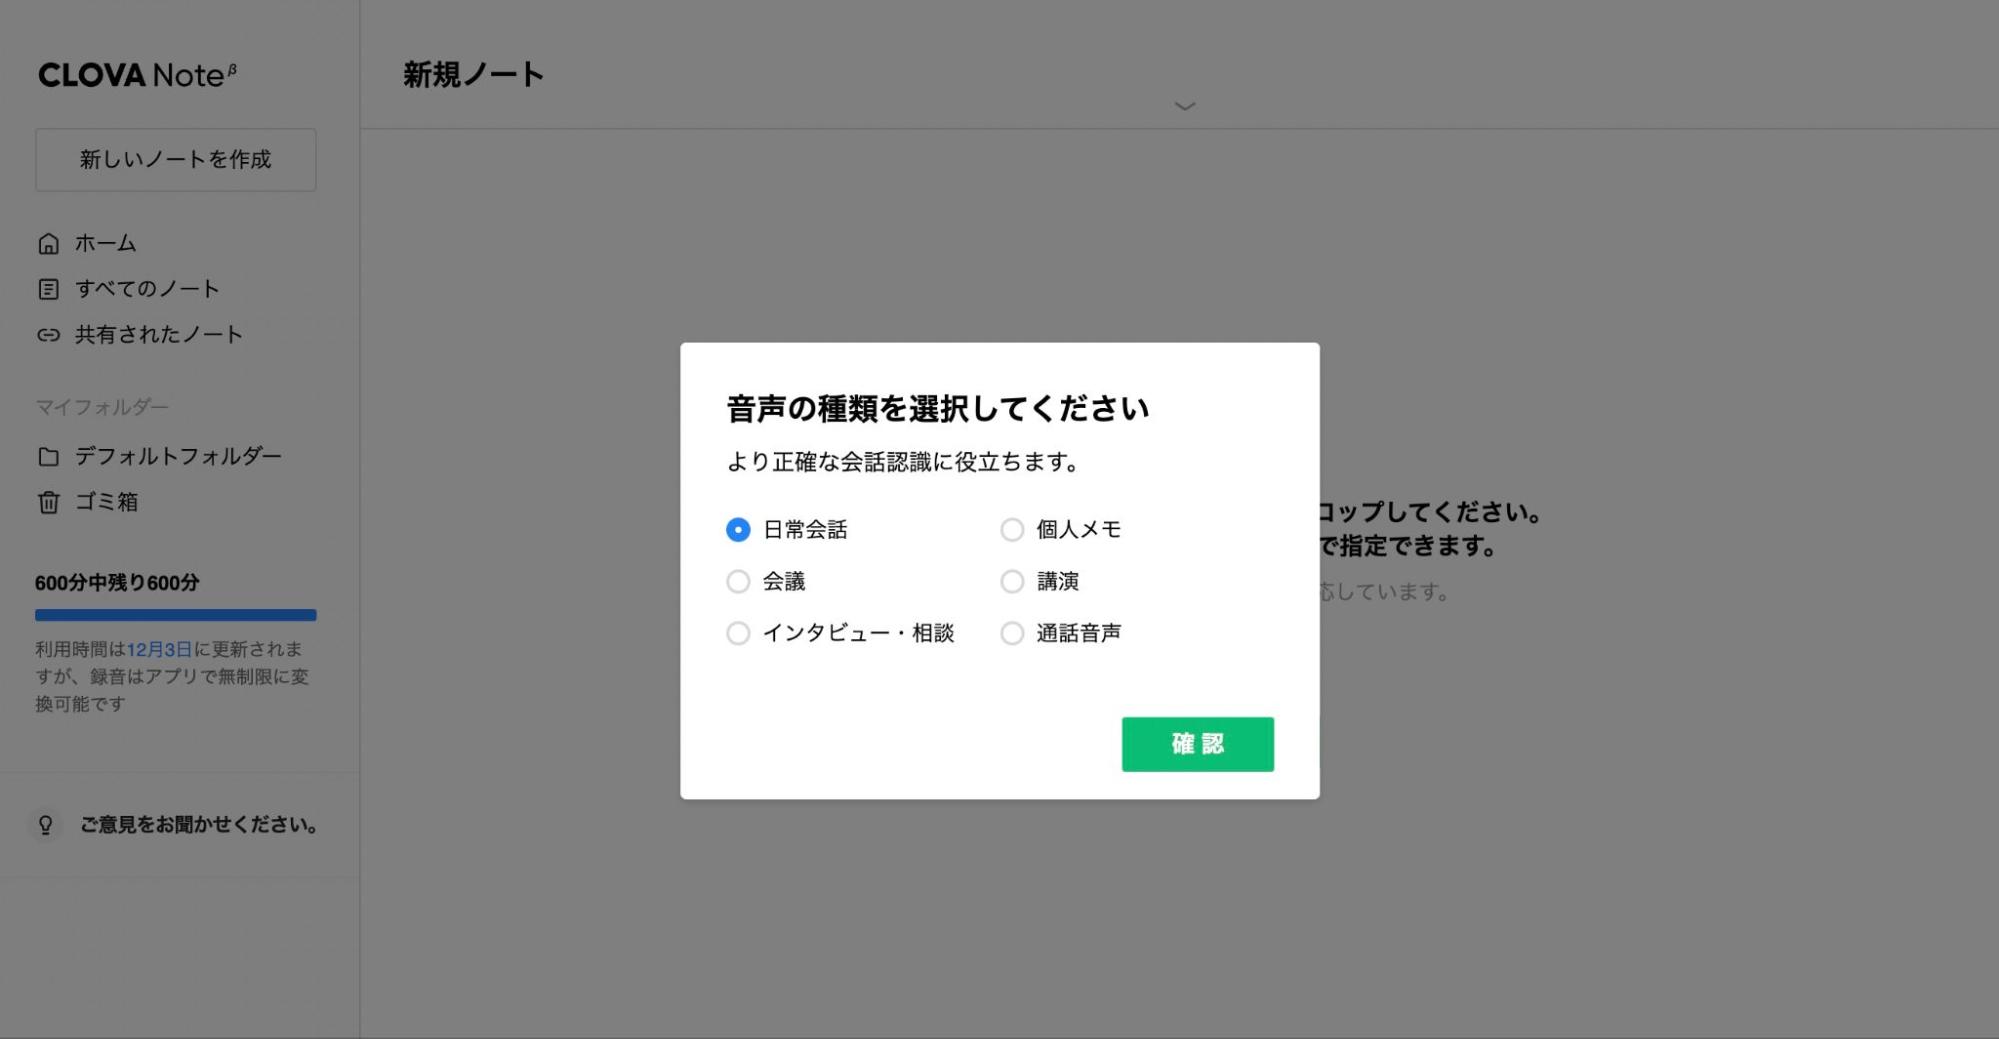Image resolution: width=1999 pixels, height=1039 pixels.
Task: Choose インタビュー・相談 audio type
Action: point(738,634)
